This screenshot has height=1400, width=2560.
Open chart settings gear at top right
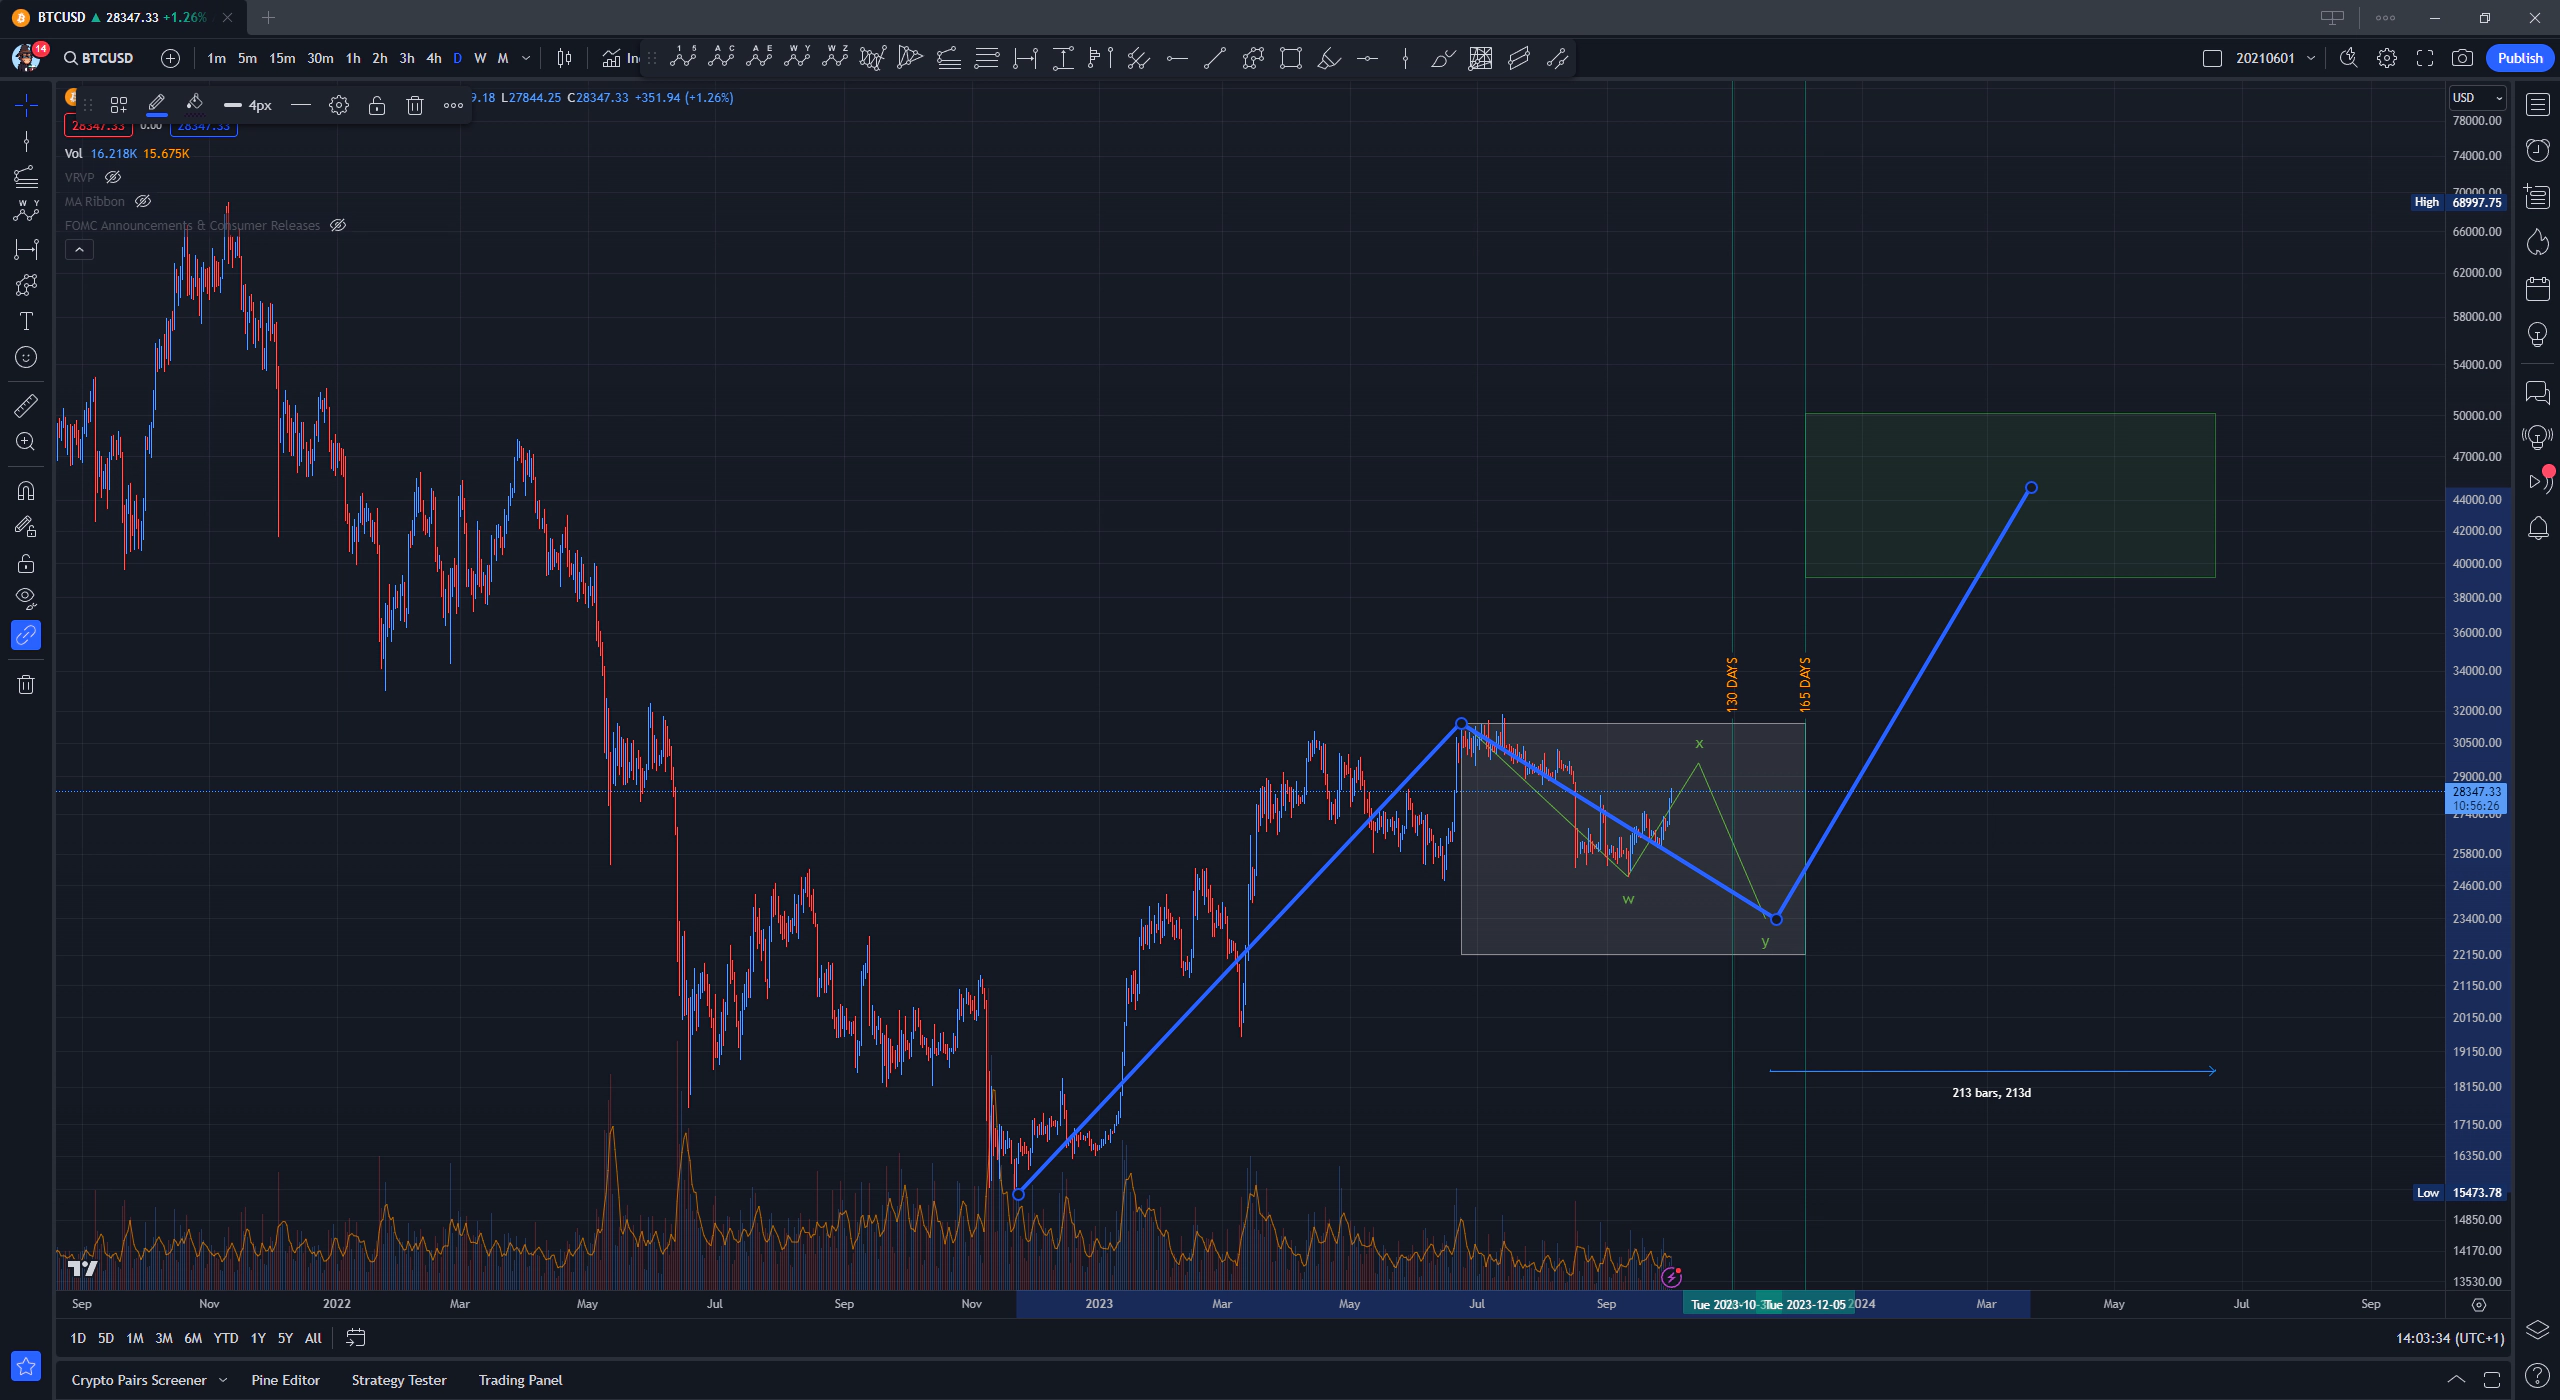(2387, 58)
